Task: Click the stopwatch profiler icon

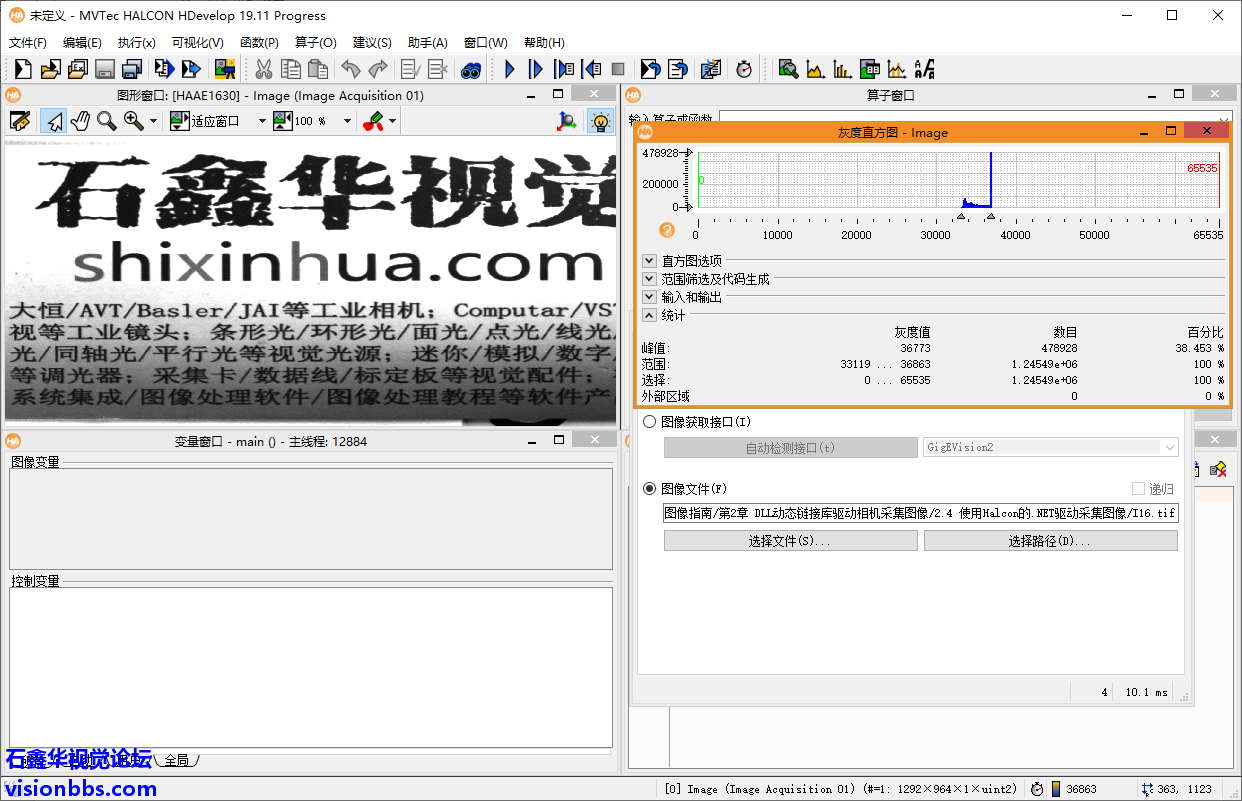Action: pyautogui.click(x=744, y=69)
